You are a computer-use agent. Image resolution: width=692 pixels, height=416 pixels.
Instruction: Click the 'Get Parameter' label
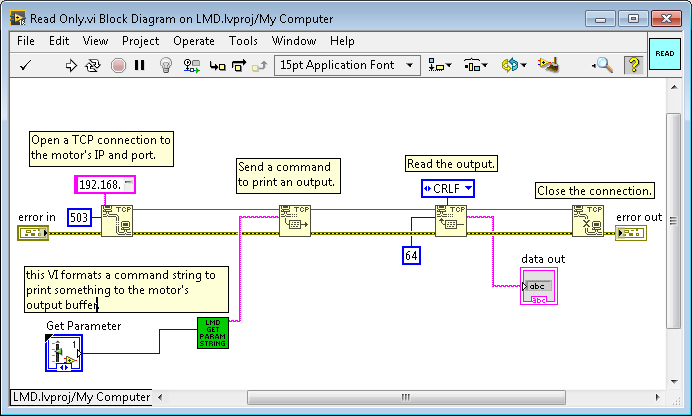point(83,326)
